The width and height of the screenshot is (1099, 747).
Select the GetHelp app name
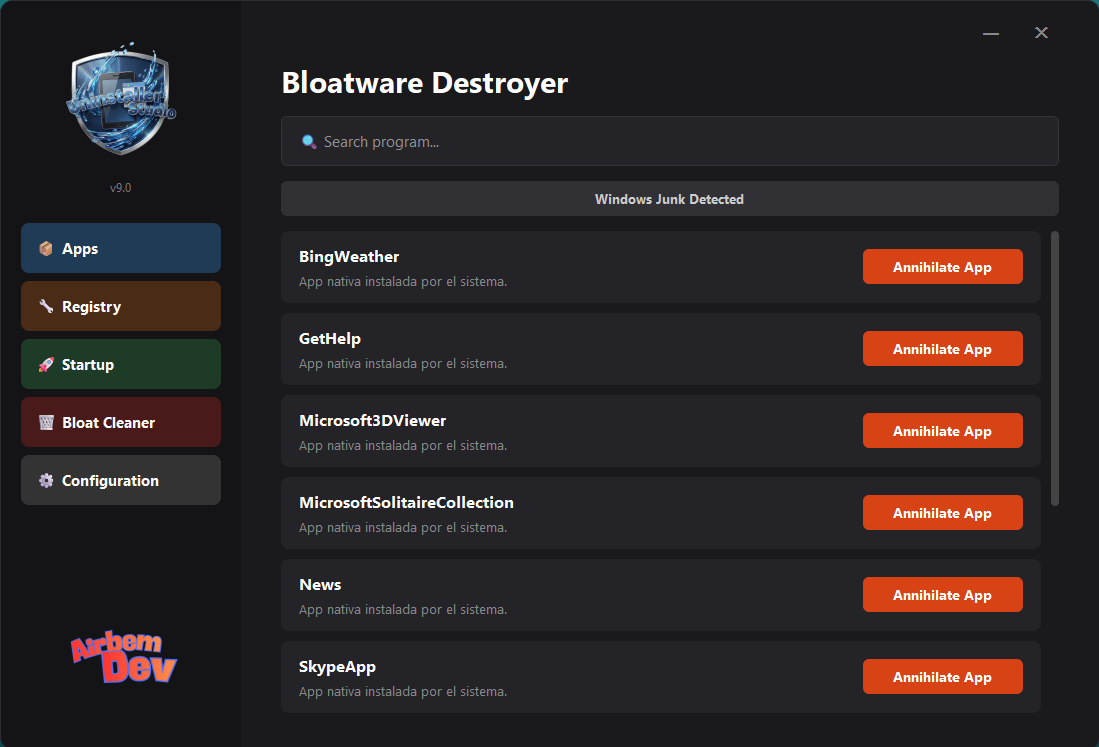point(329,339)
